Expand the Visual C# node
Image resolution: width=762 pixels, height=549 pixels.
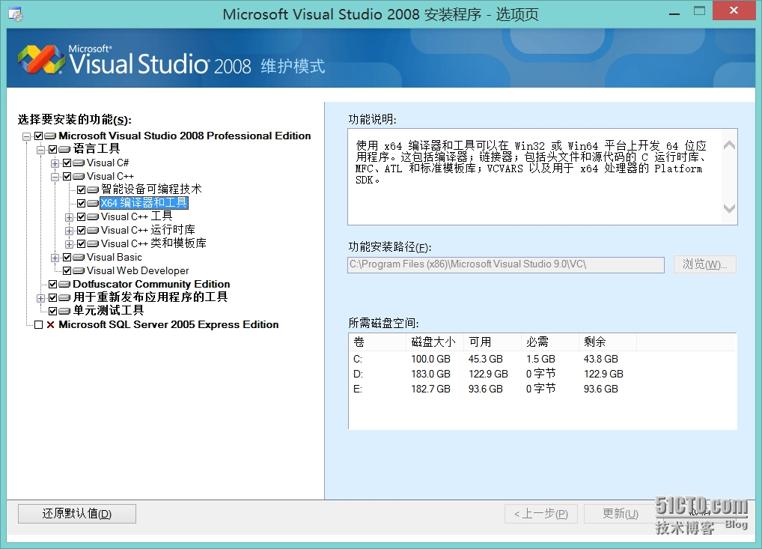55,163
